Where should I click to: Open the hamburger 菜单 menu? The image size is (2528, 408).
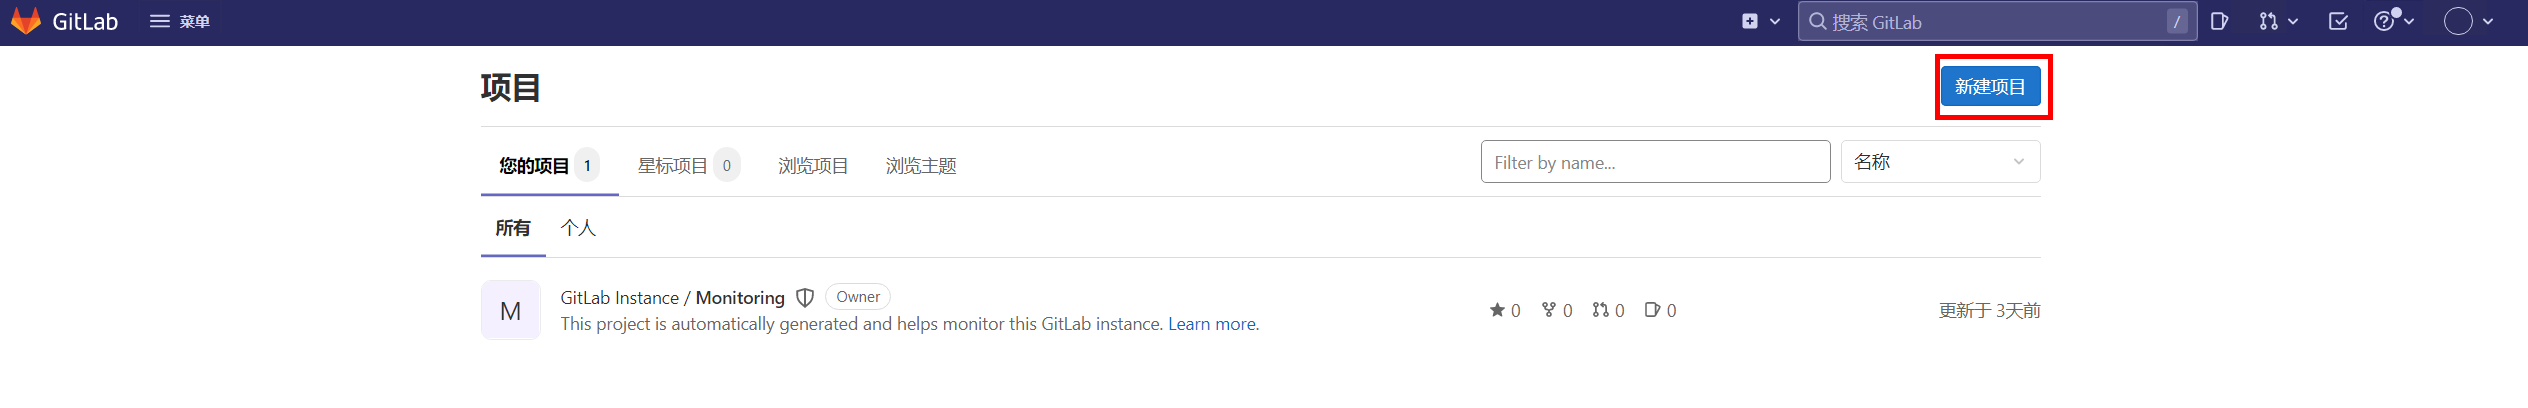[x=180, y=21]
